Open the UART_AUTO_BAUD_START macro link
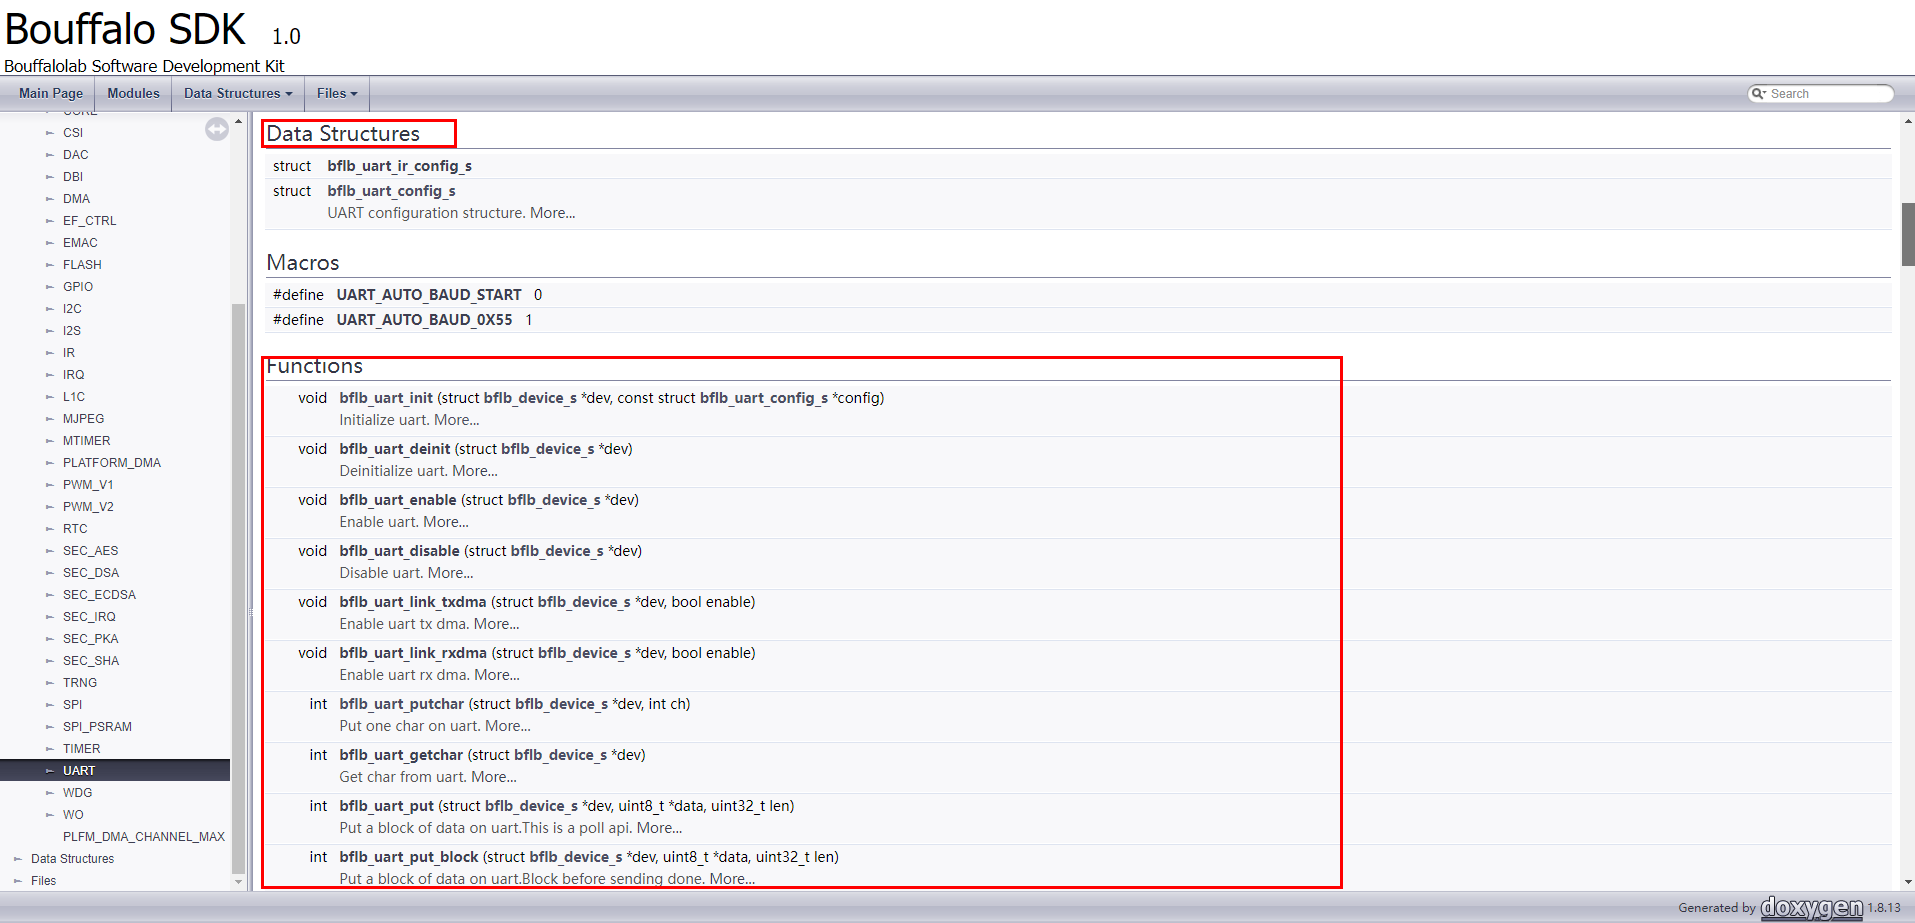This screenshot has height=923, width=1915. [x=429, y=295]
